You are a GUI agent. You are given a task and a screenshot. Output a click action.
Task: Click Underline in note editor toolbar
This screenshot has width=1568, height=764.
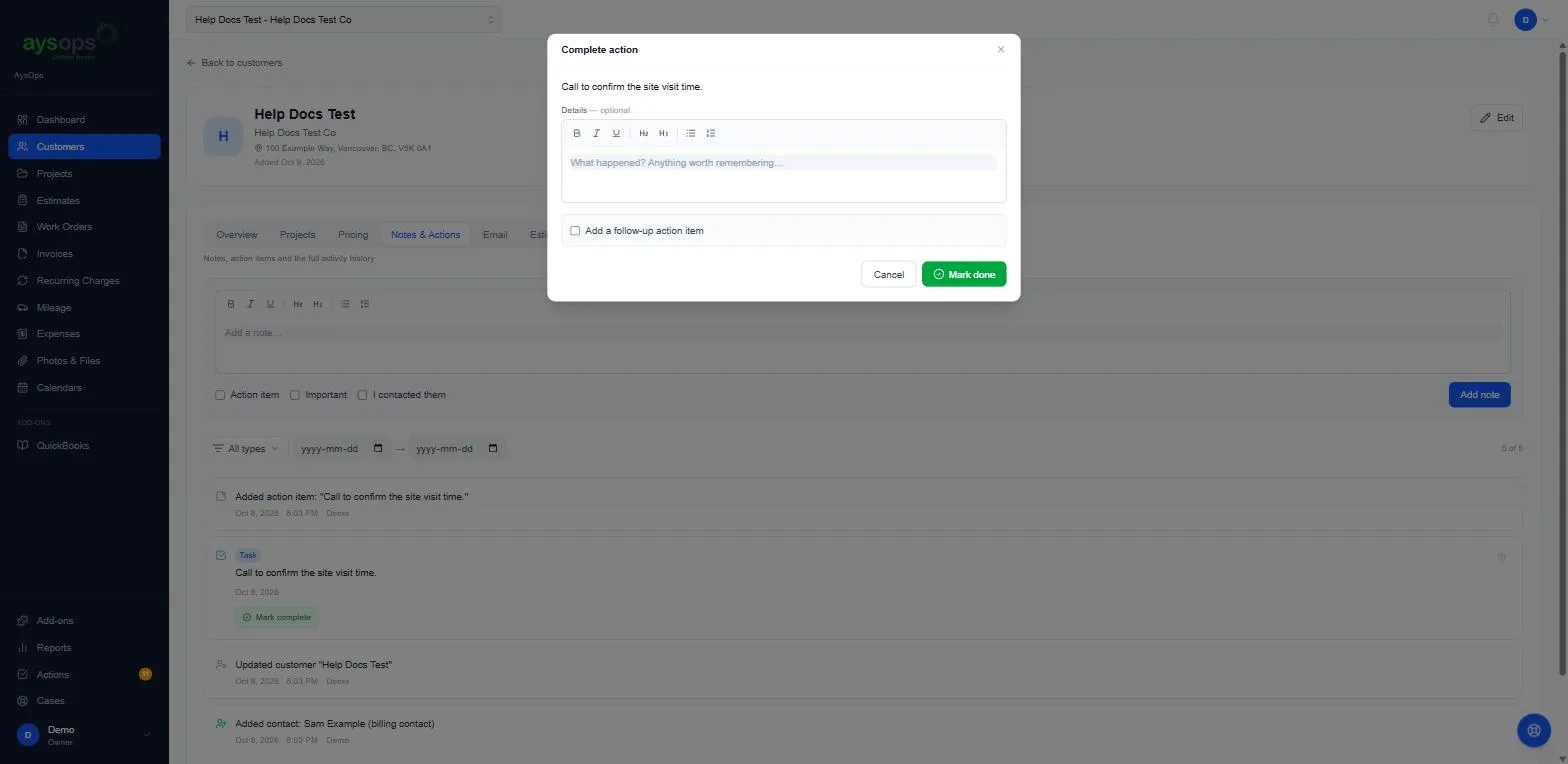pyautogui.click(x=270, y=304)
